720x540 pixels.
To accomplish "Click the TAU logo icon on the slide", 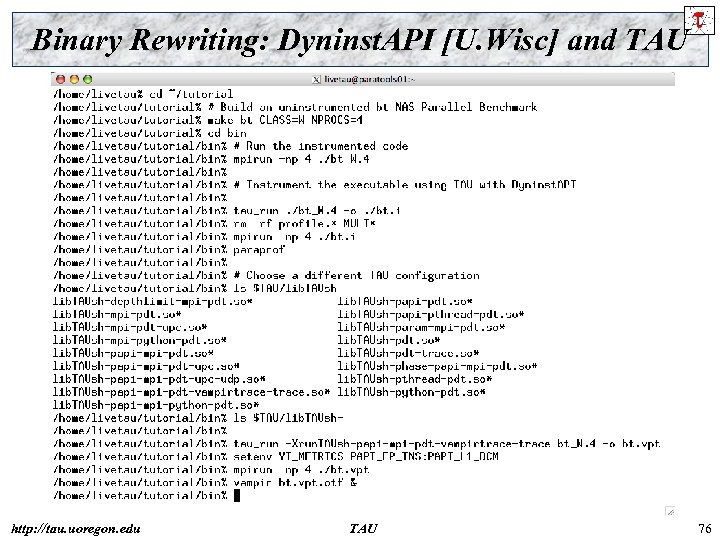I will click(699, 20).
